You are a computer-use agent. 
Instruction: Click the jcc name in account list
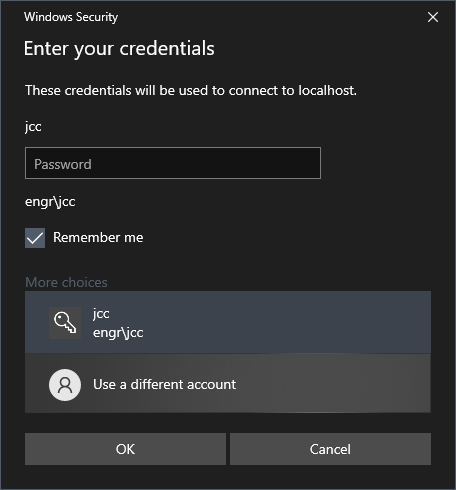pos(101,314)
